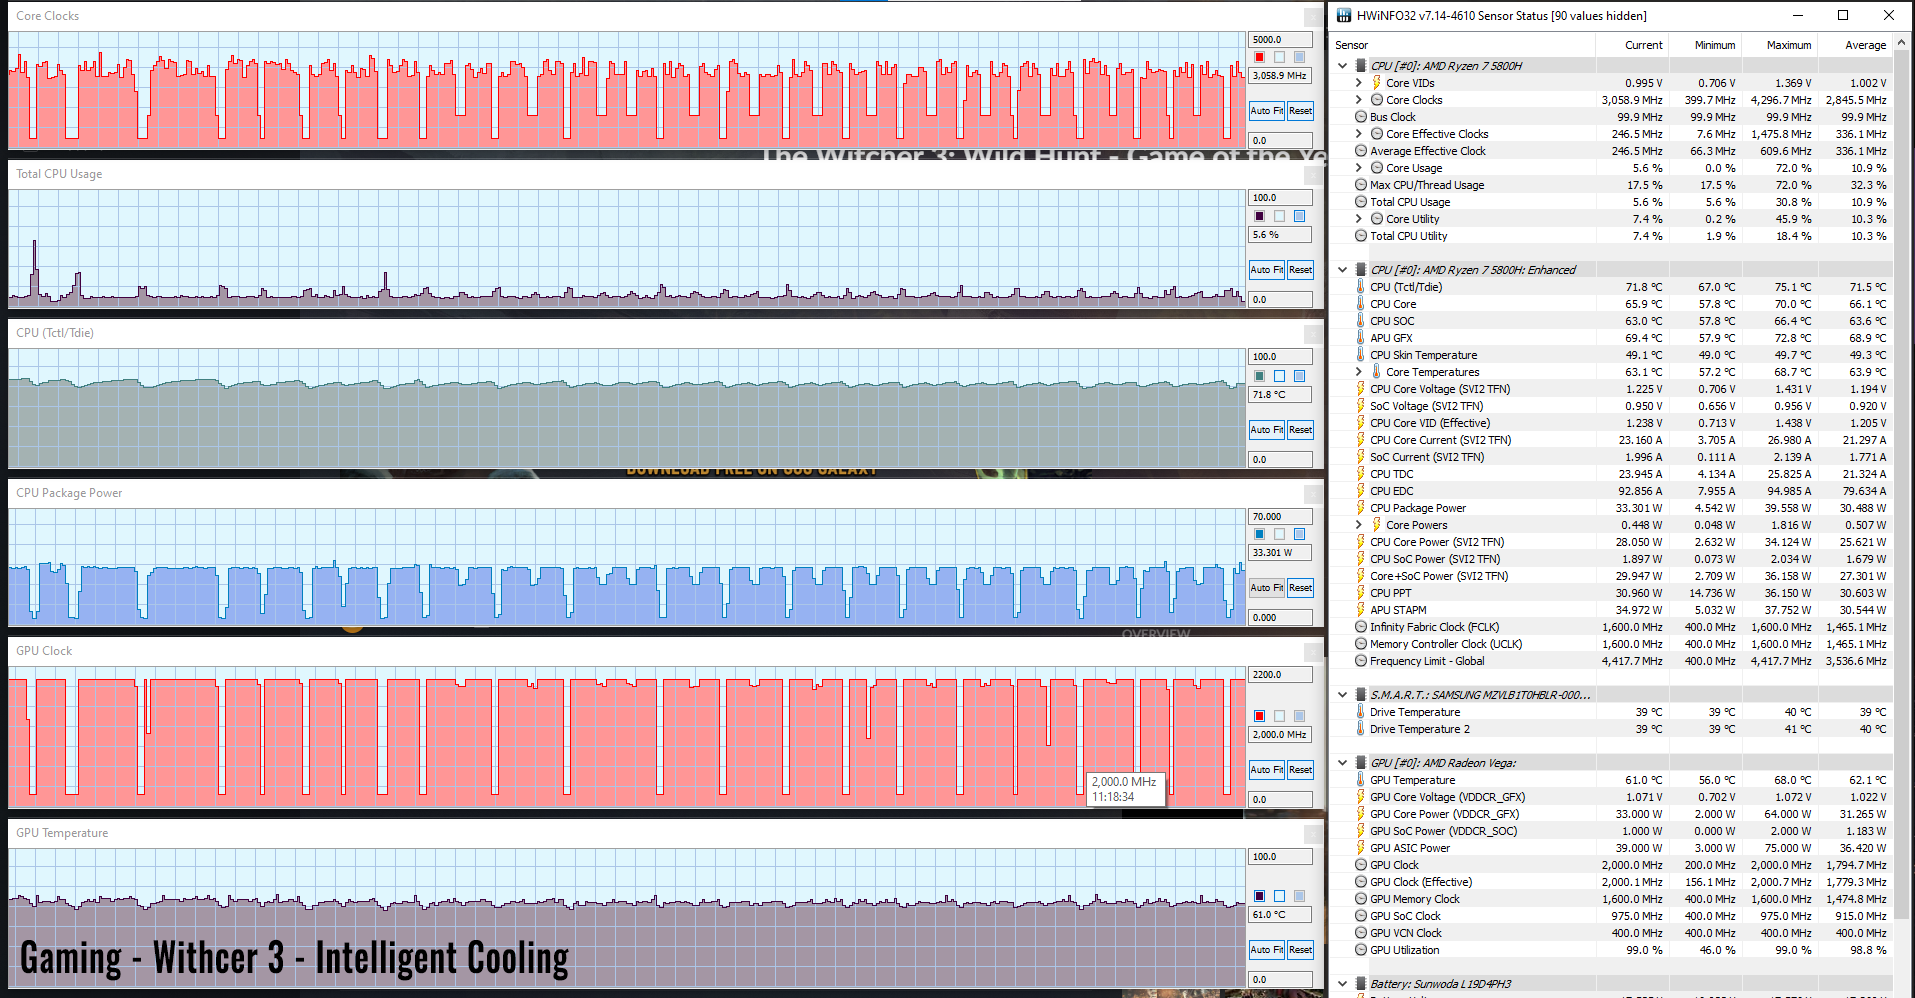Click the thermometer icon beside Drive Temperature 2
The image size is (1915, 998).
[1361, 729]
